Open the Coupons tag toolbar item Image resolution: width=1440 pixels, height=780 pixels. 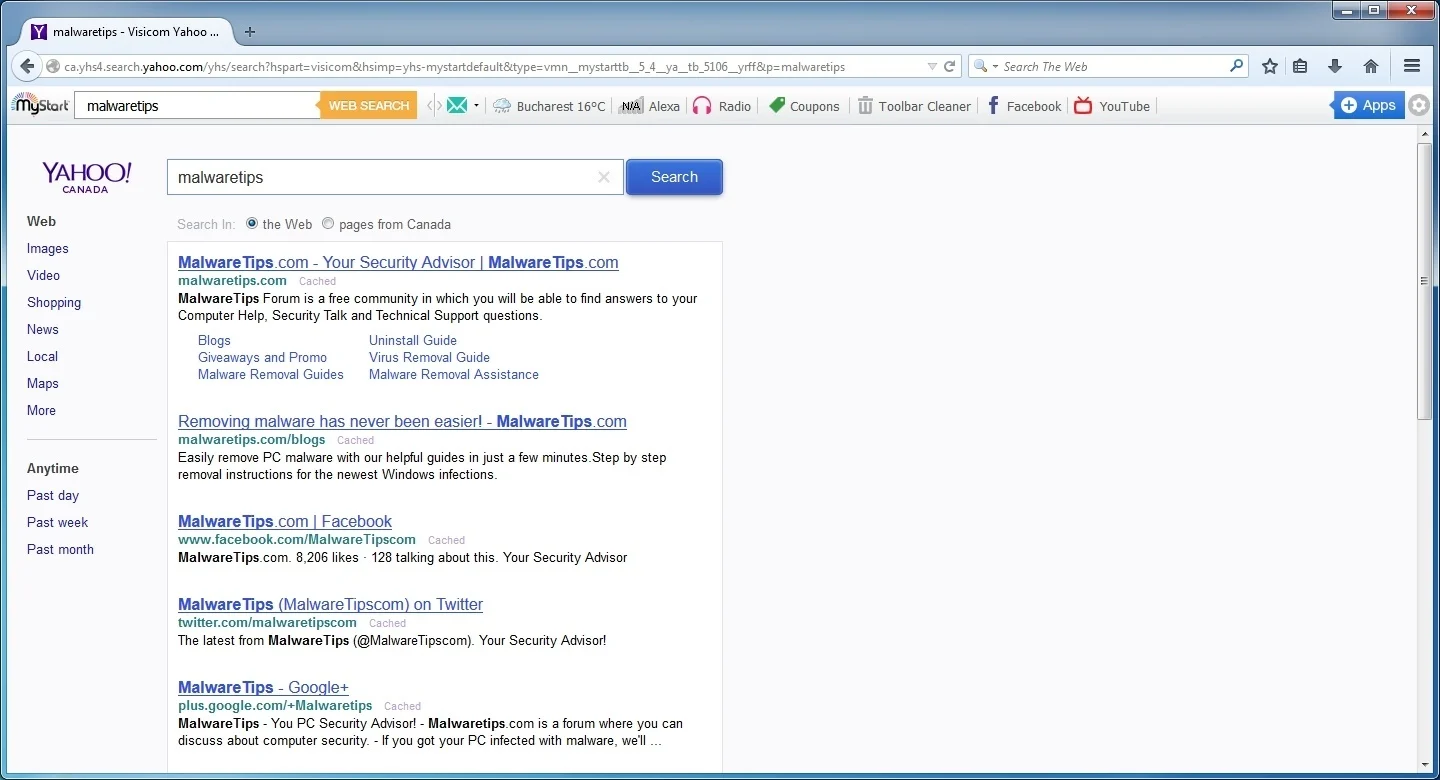point(804,106)
